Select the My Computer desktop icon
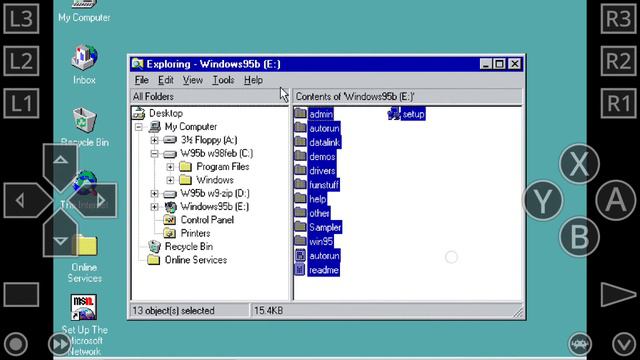Image resolution: width=640 pixels, height=360 pixels. (x=84, y=4)
